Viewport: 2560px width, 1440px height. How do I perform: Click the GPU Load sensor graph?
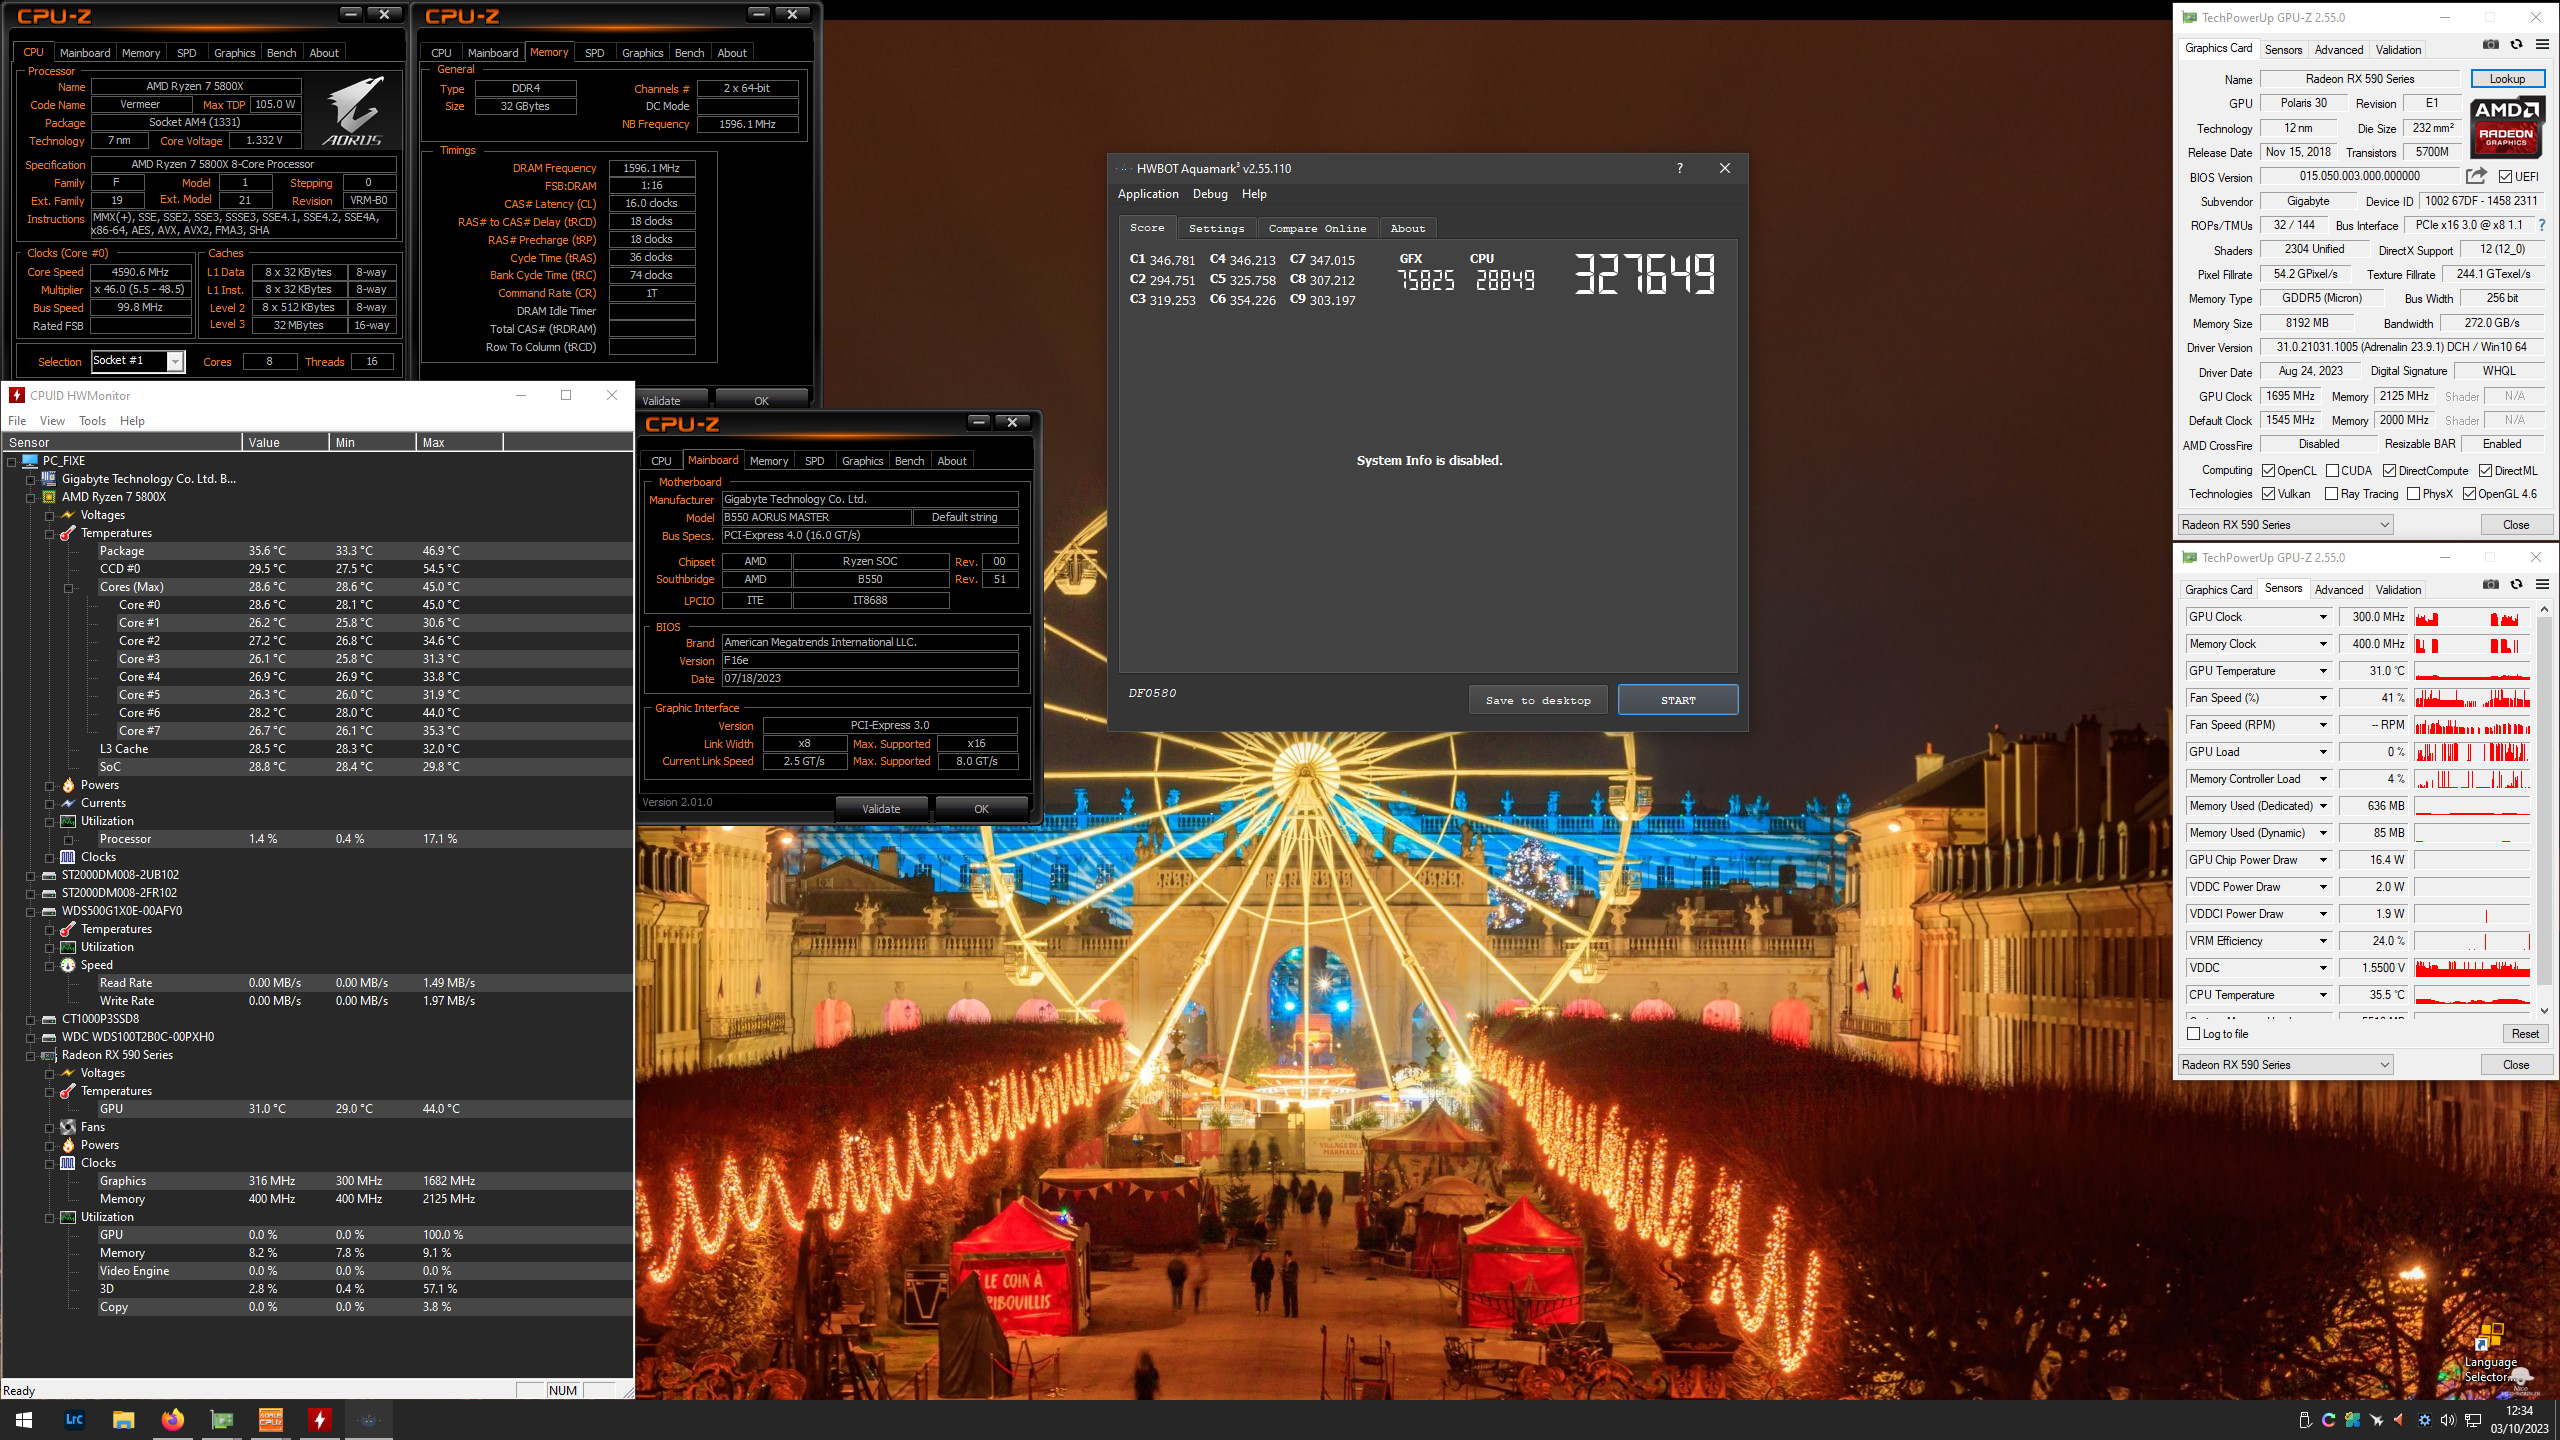coord(2472,752)
